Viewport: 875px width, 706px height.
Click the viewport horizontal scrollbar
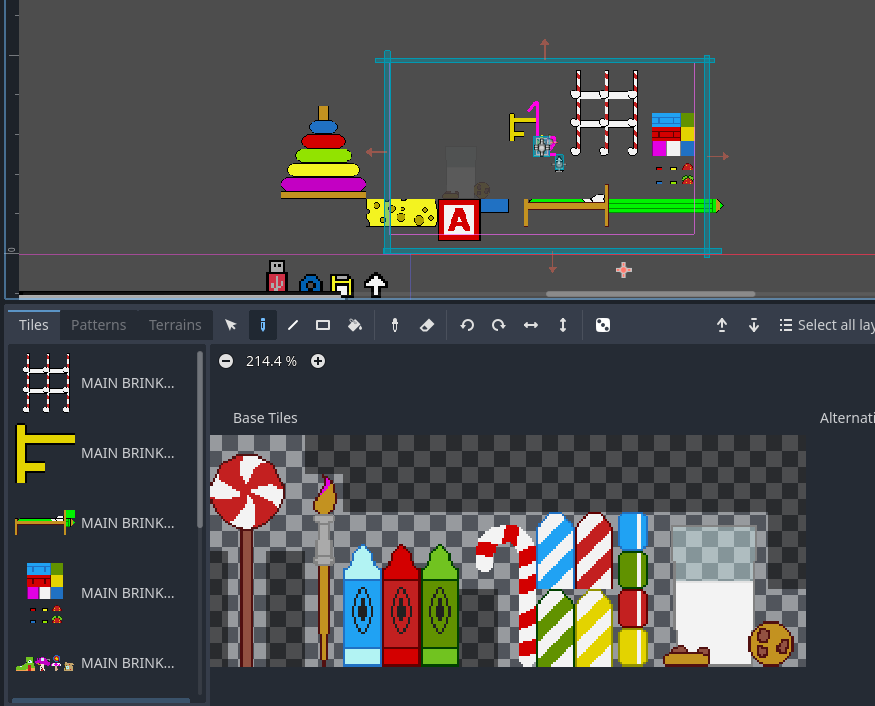[650, 294]
